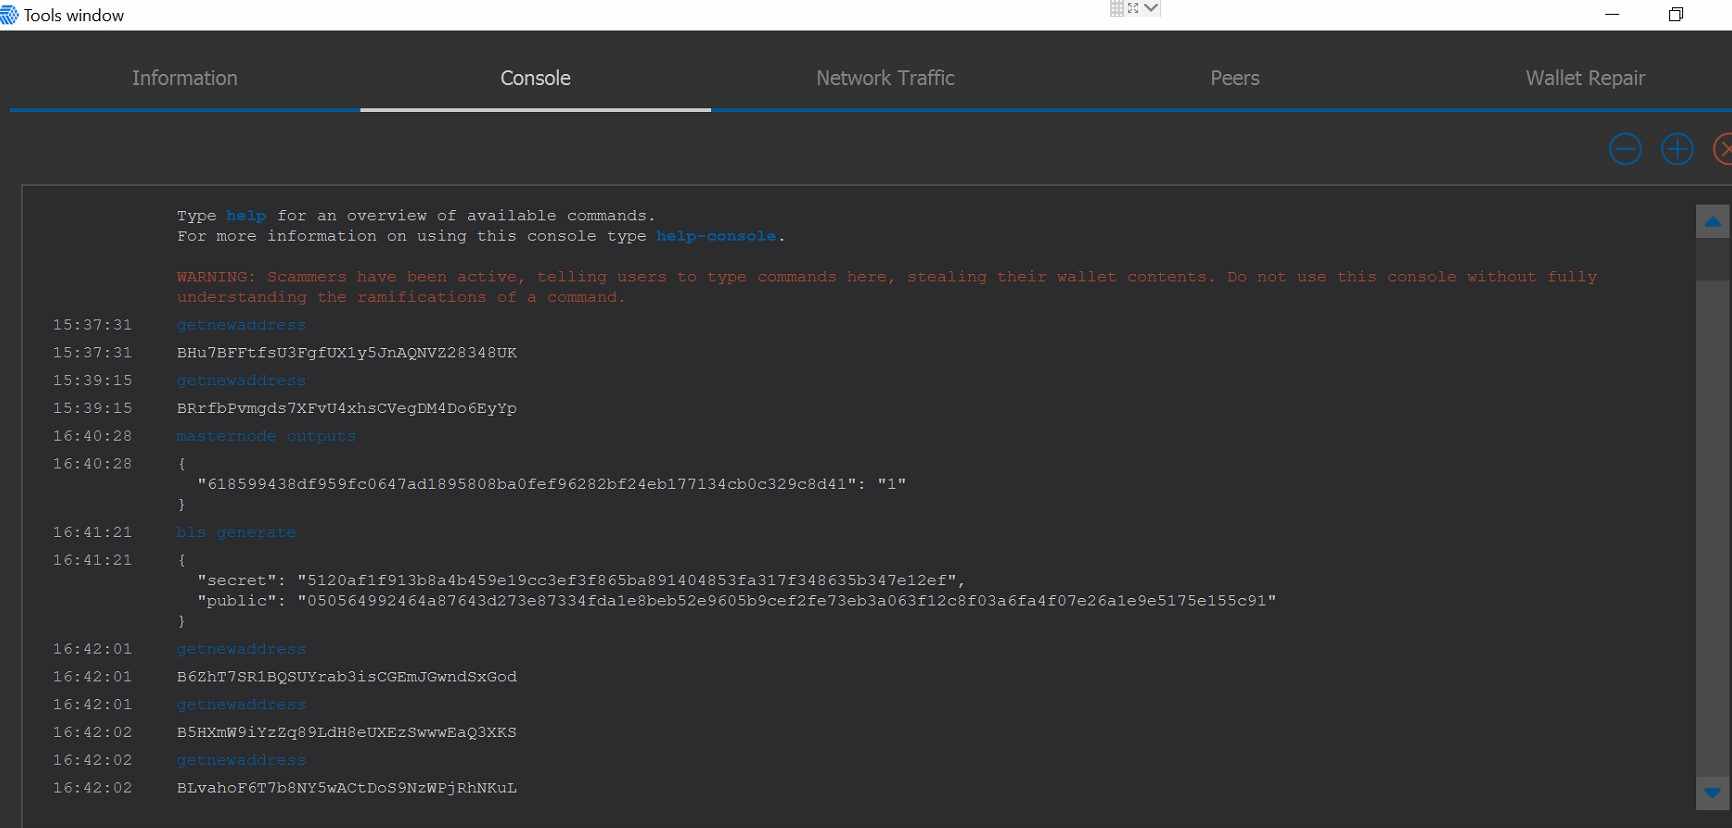The width and height of the screenshot is (1732, 828).
Task: Minimize the Tools window
Action: click(x=1612, y=14)
